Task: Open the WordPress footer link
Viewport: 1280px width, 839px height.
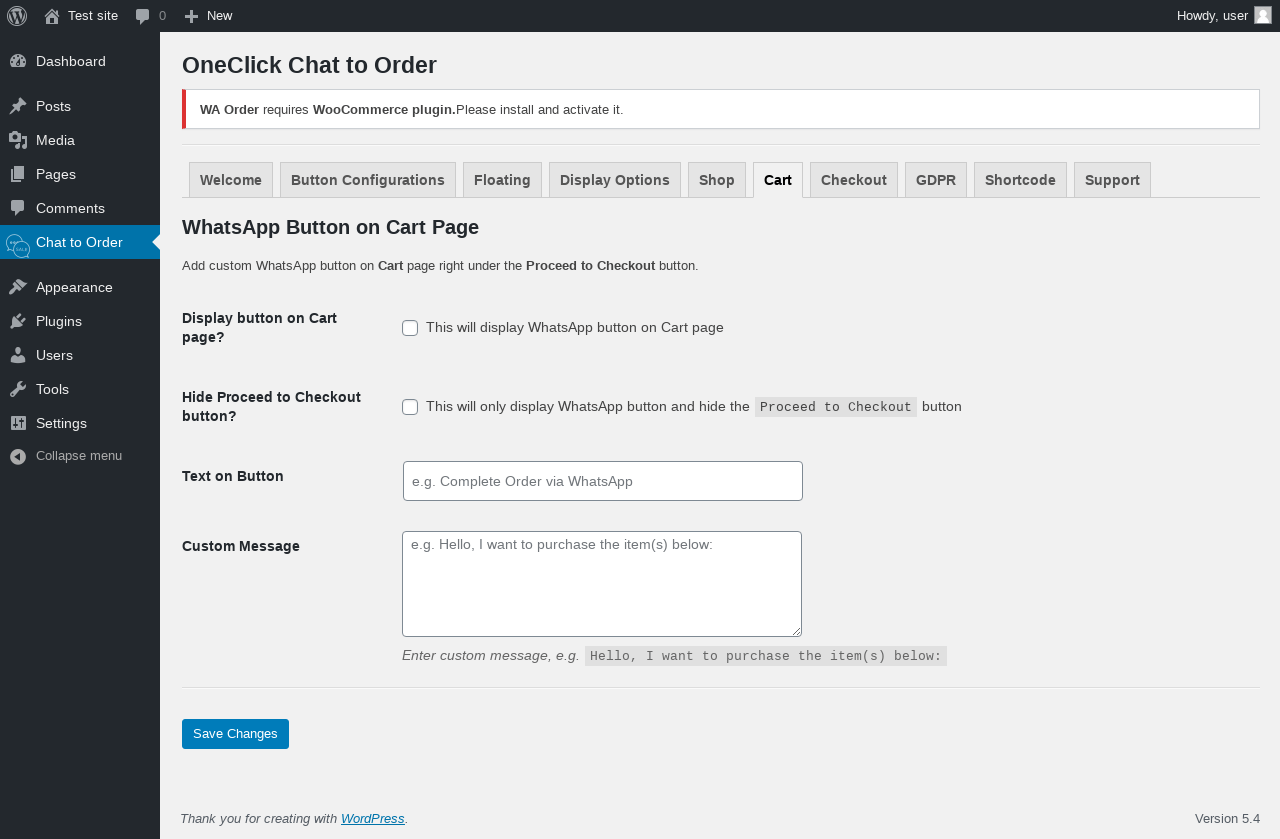Action: pos(373,818)
